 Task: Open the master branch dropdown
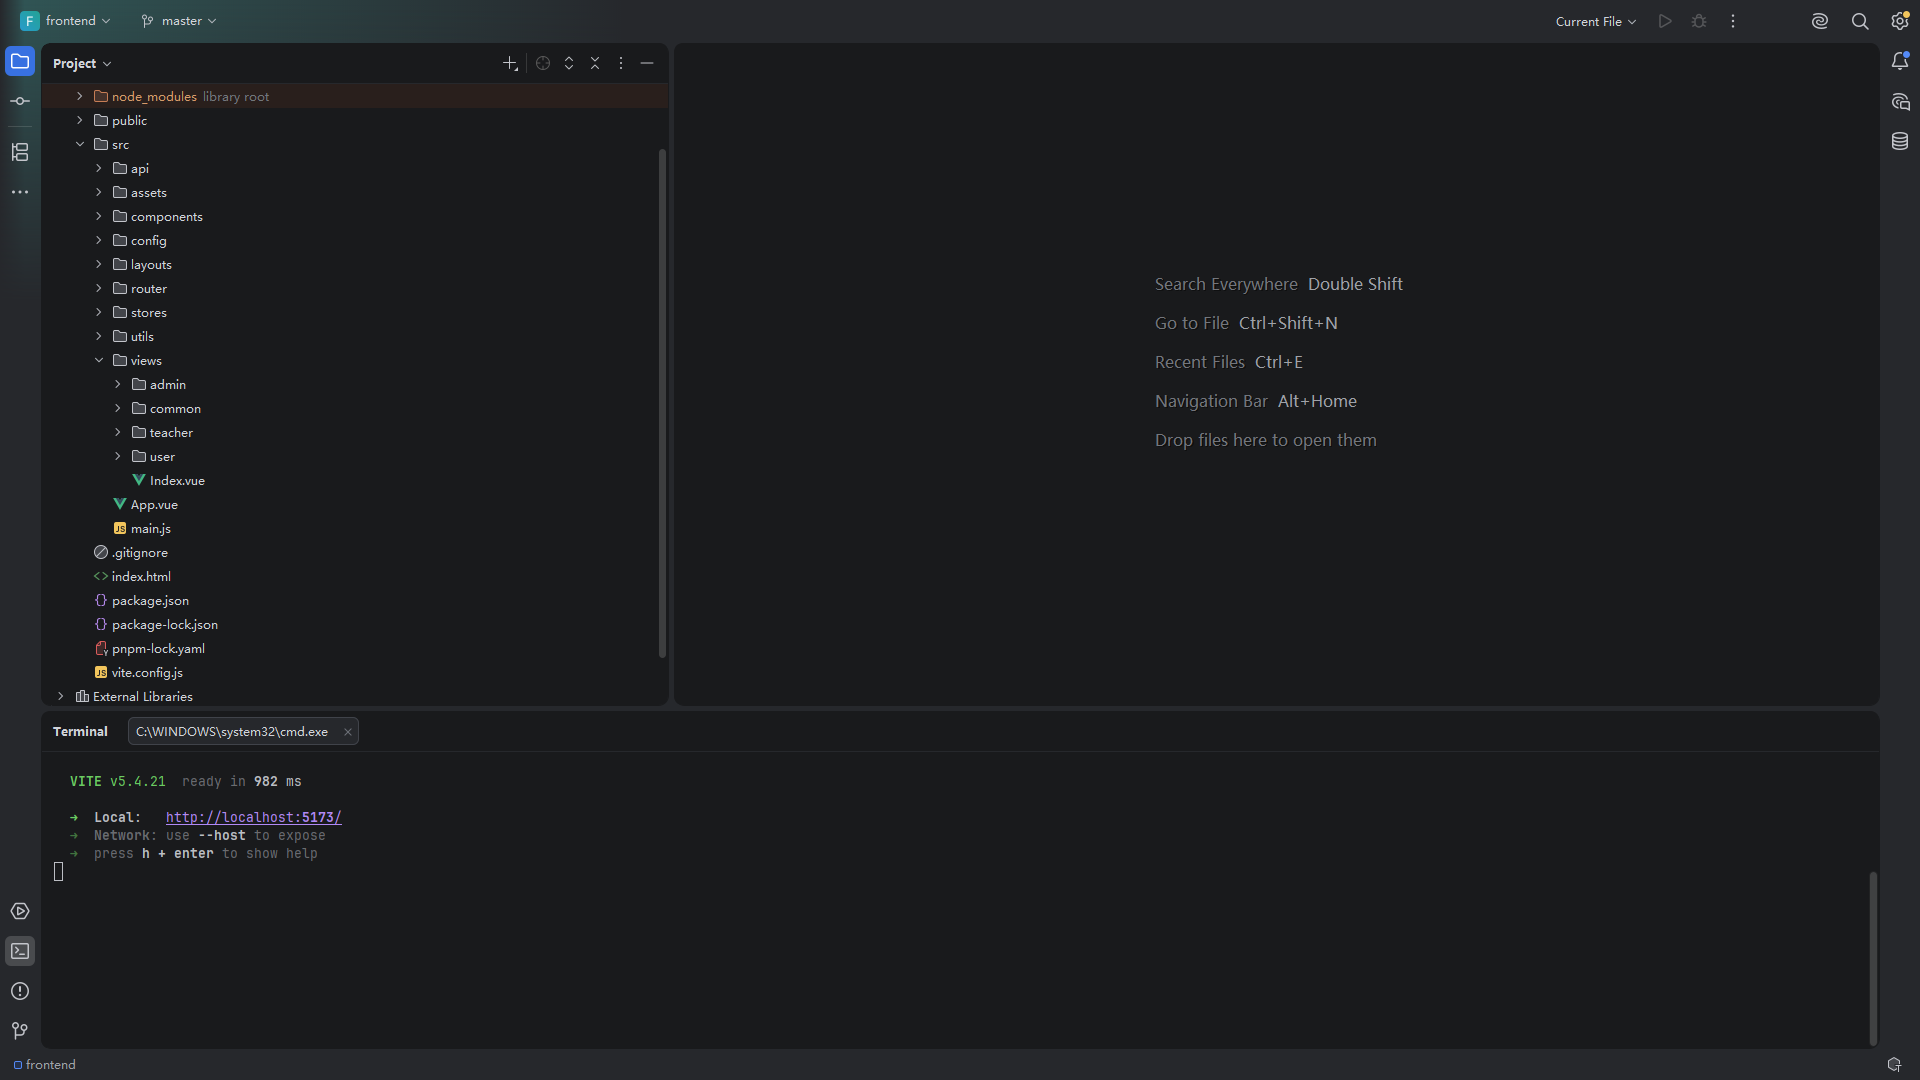179,21
